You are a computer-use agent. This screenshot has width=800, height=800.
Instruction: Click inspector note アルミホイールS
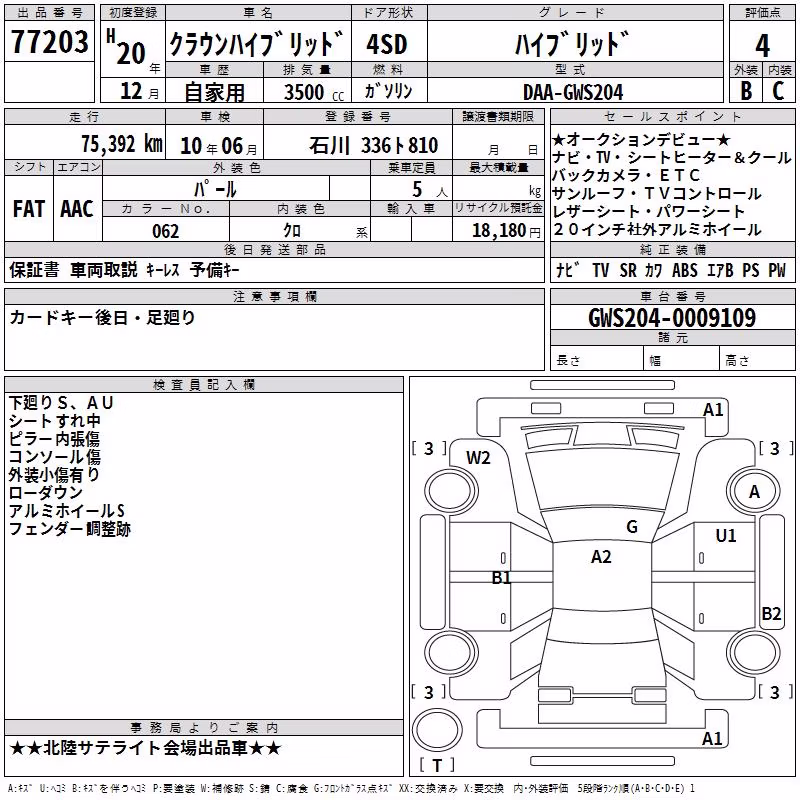tap(66, 511)
